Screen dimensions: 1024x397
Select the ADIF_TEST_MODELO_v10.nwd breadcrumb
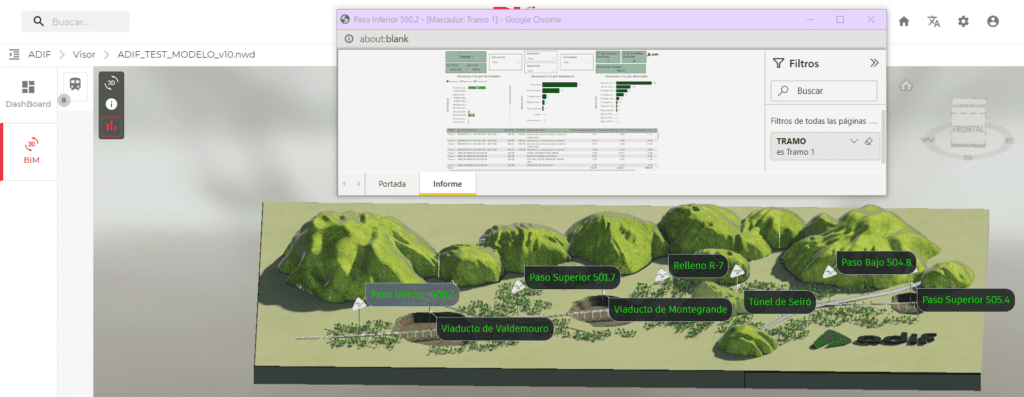coord(186,54)
